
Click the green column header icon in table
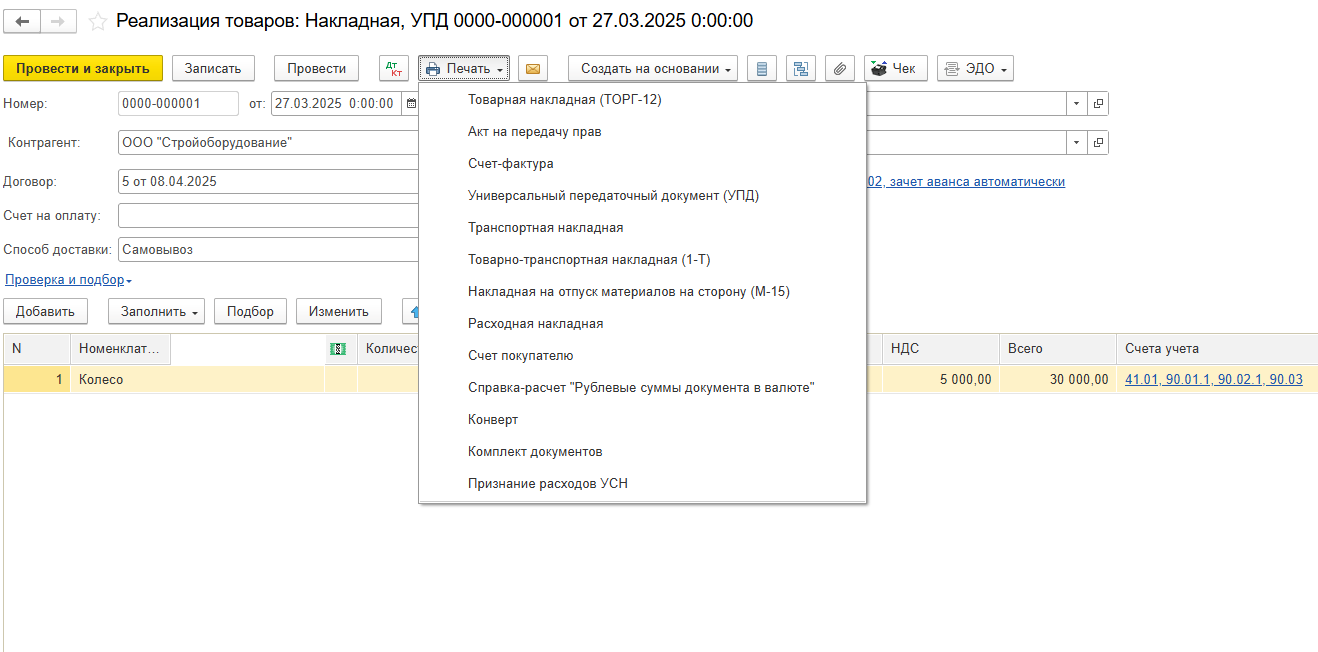(338, 348)
